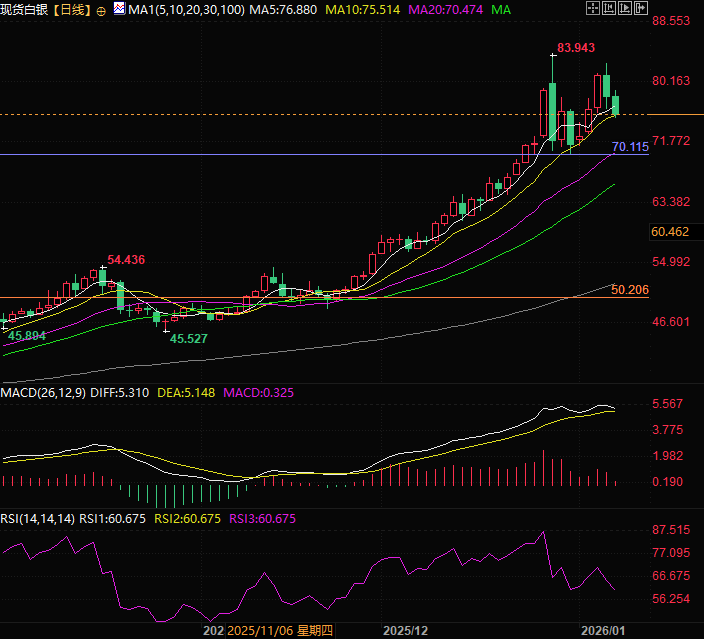
Task: Select the purple MA20:70.474 legend label
Action: (x=443, y=10)
